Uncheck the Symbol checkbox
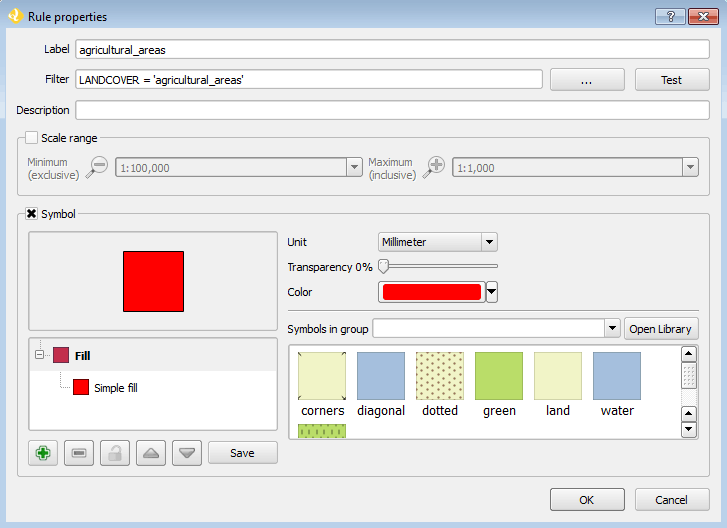727x528 pixels. pyautogui.click(x=31, y=213)
